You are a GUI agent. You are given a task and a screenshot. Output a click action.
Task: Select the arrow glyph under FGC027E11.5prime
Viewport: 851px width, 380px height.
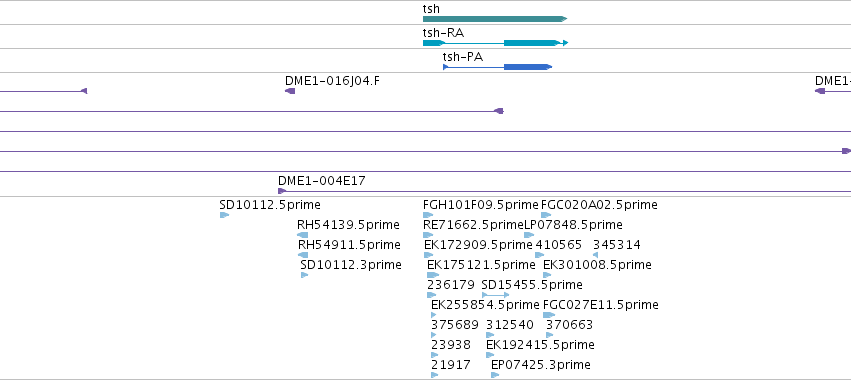point(549,315)
